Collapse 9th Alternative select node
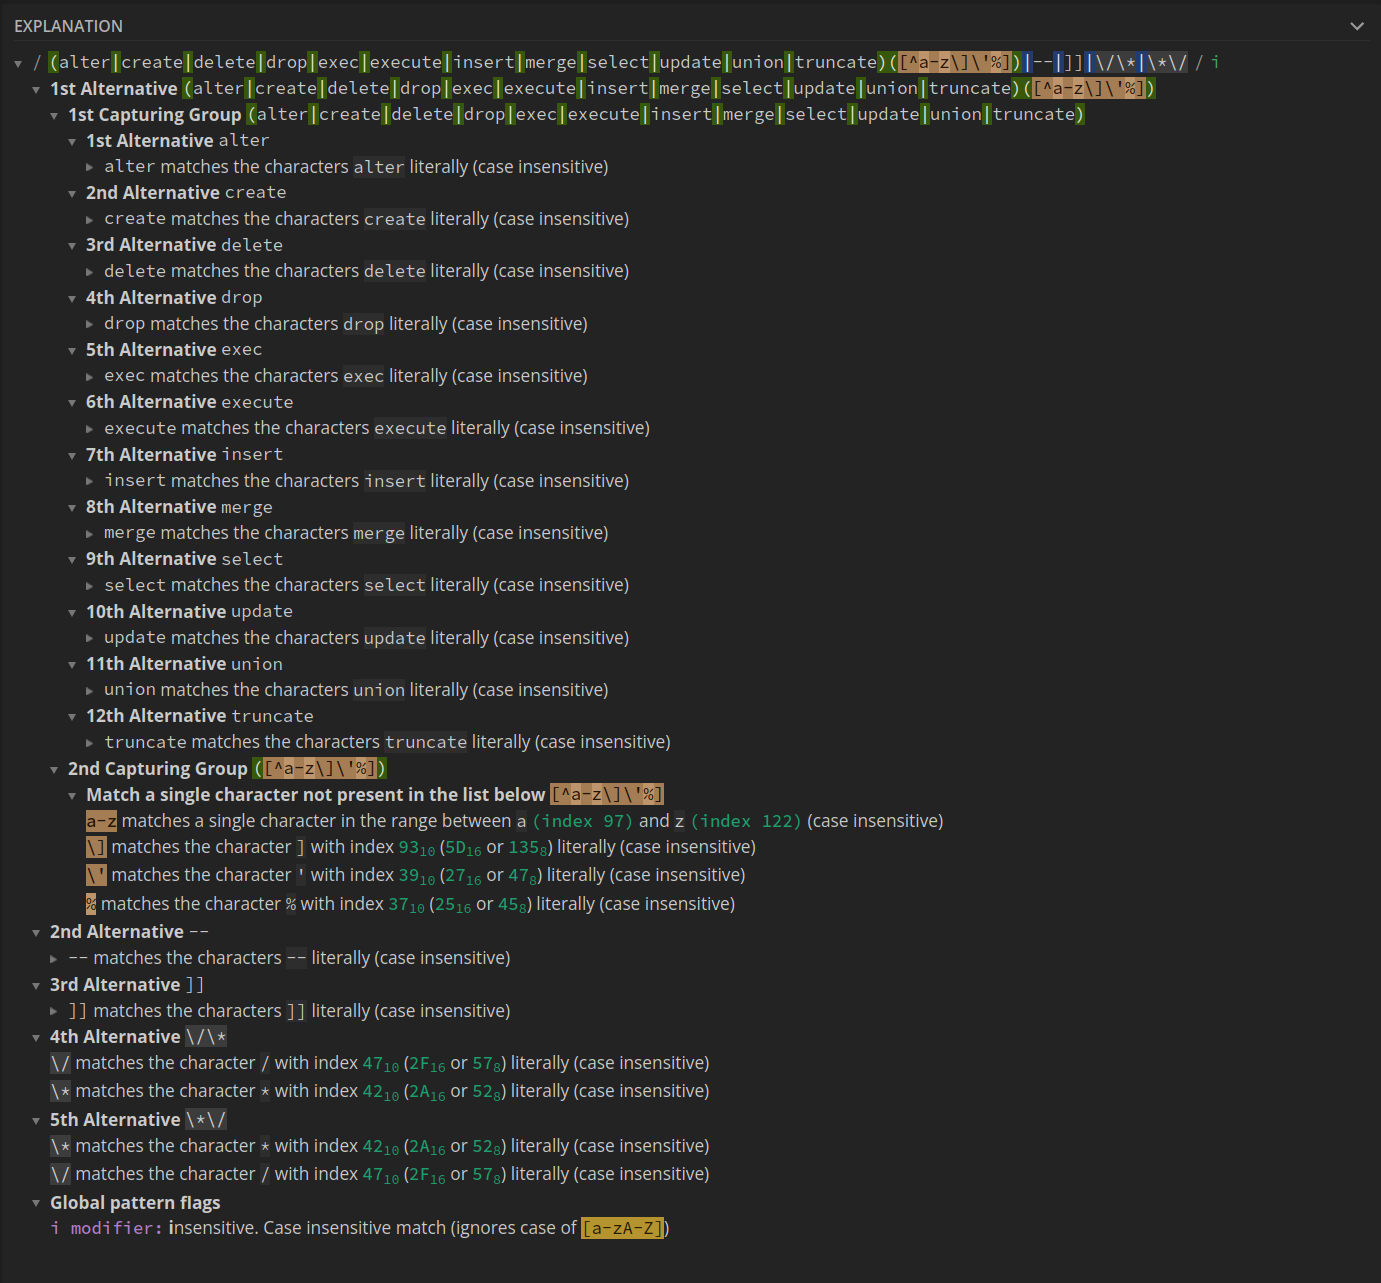 (x=72, y=559)
